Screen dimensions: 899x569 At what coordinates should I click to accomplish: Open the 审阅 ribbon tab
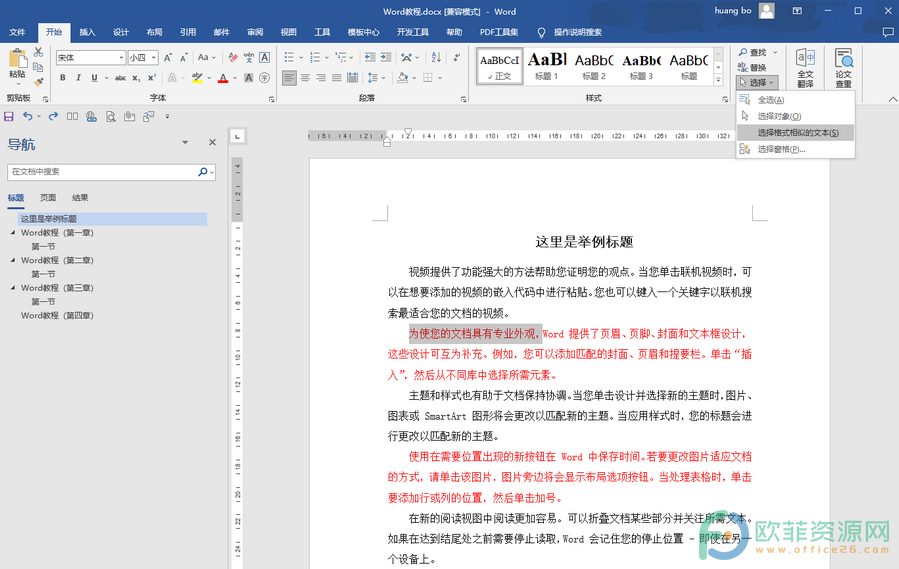(255, 32)
